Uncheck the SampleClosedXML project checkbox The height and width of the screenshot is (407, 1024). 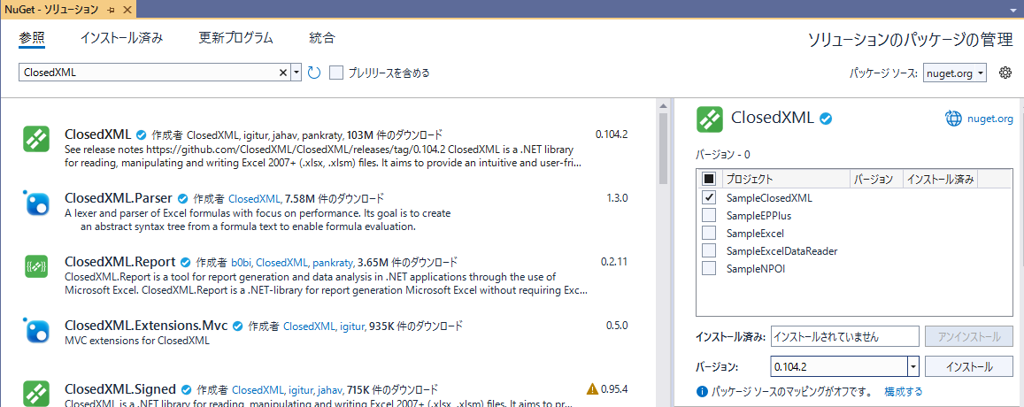pyautogui.click(x=709, y=197)
